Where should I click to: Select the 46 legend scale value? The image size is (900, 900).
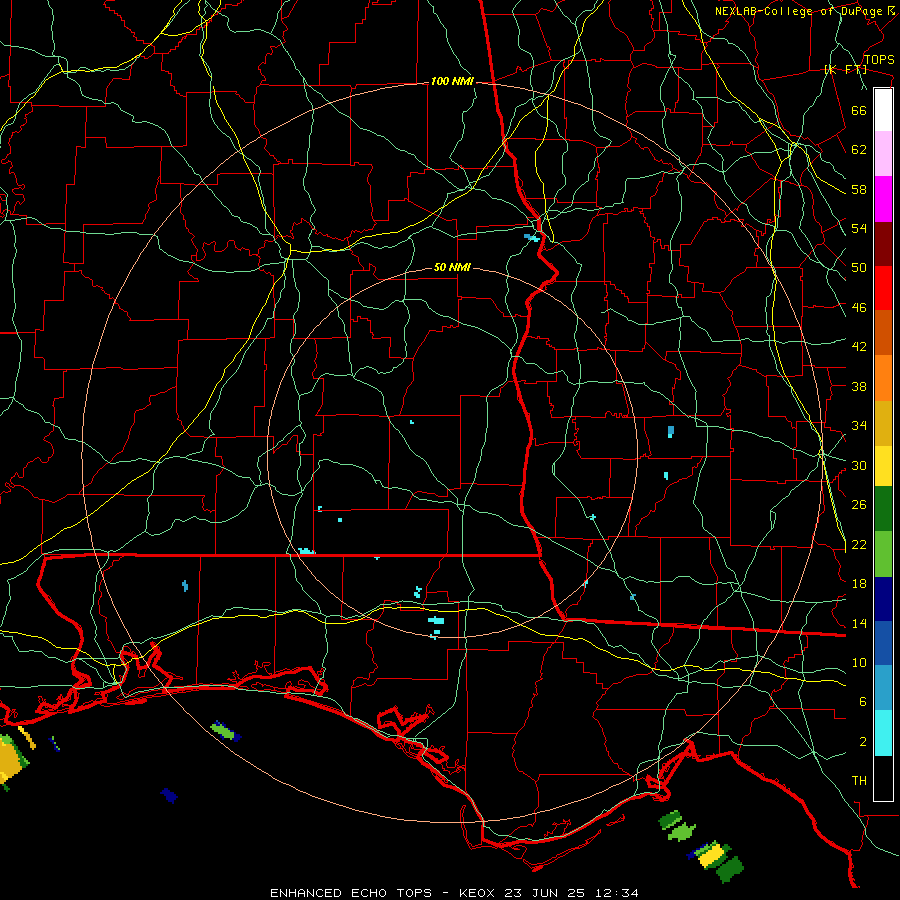pyautogui.click(x=859, y=308)
